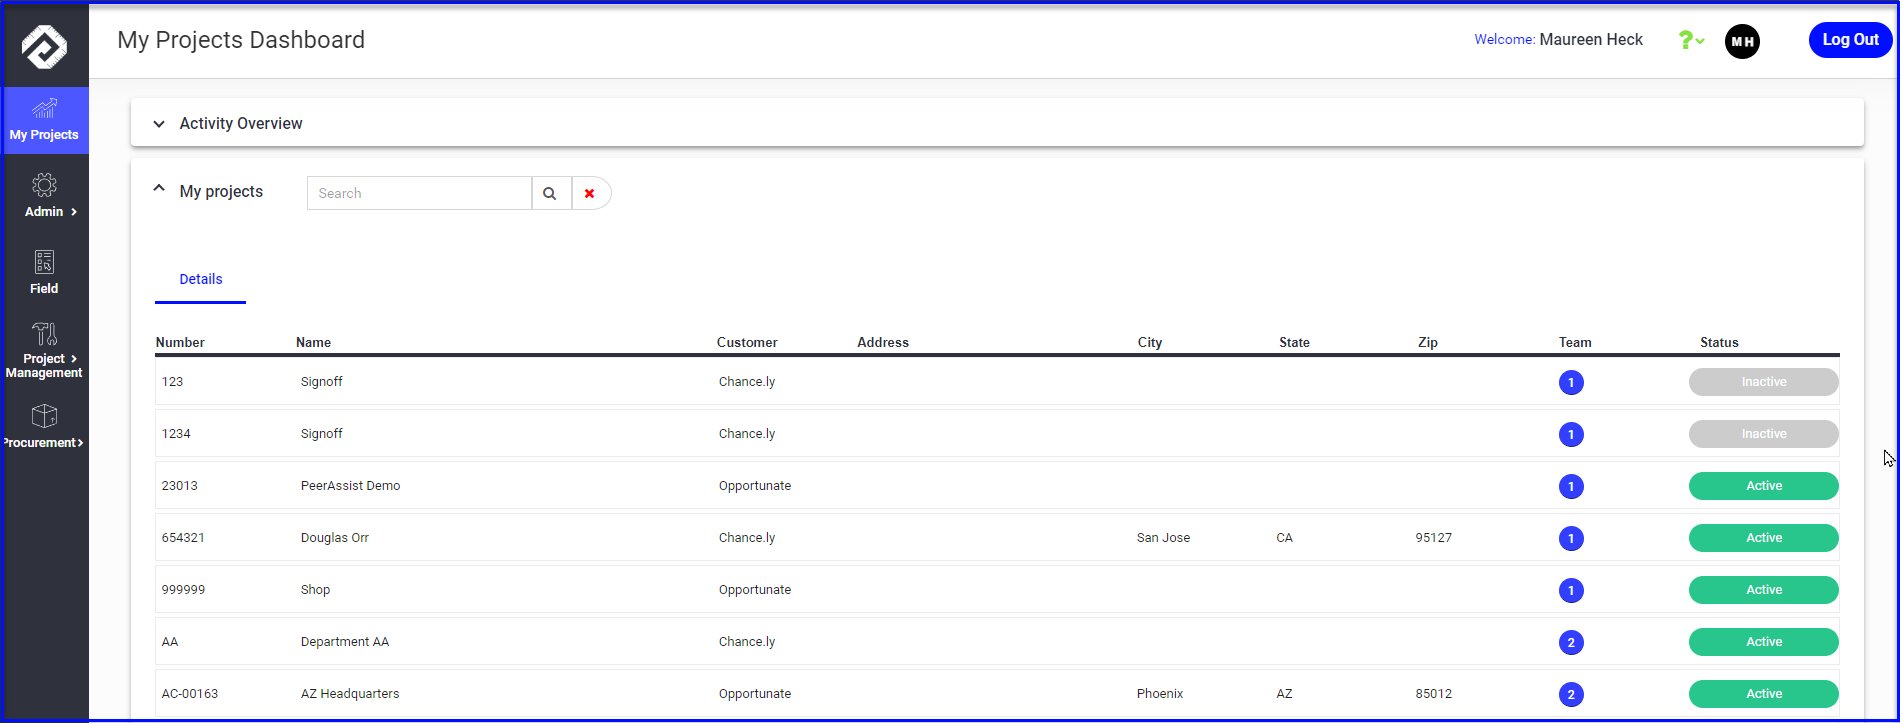Screen dimensions: 1900x723
Task: Open project named Douglas Orr
Action: (335, 538)
